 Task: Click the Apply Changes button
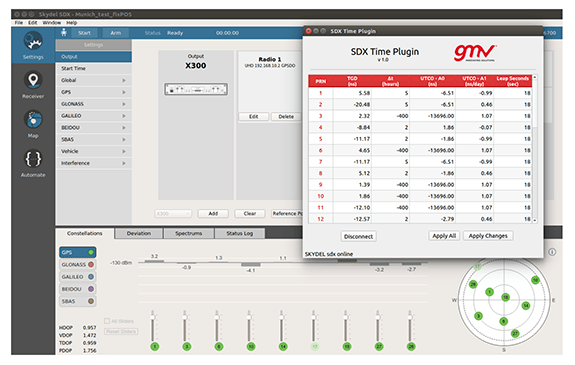point(488,236)
